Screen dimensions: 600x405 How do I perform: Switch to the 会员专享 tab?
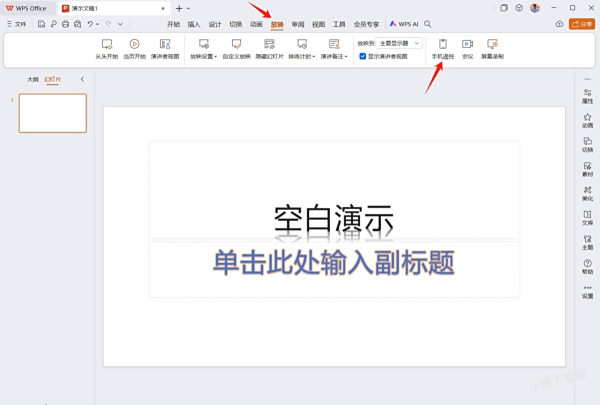click(366, 24)
